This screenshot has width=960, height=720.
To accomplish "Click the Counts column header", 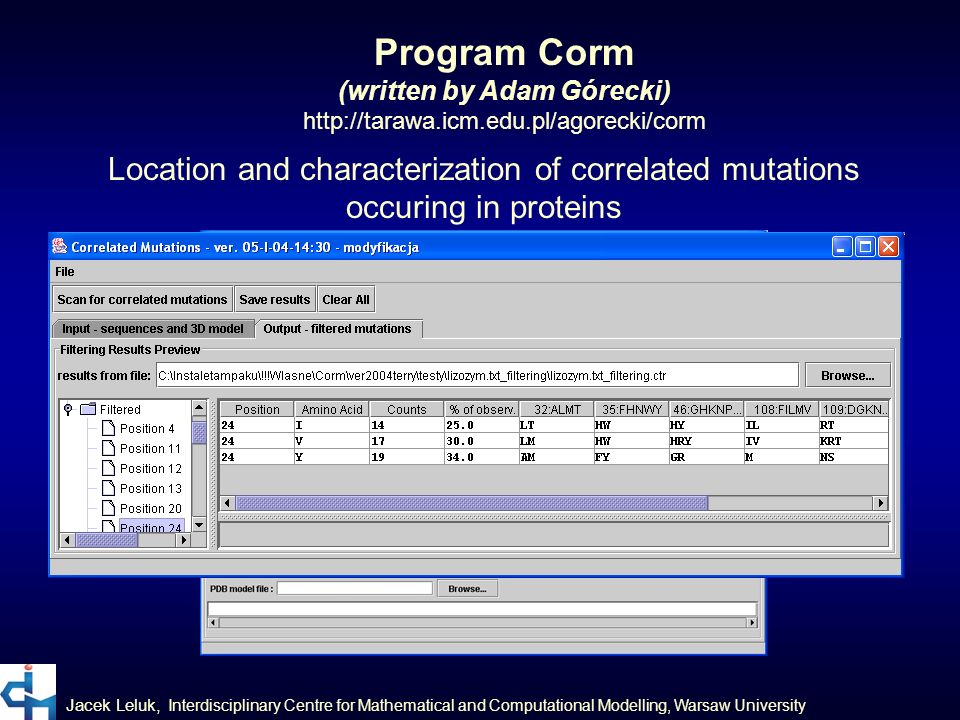I will click(407, 410).
